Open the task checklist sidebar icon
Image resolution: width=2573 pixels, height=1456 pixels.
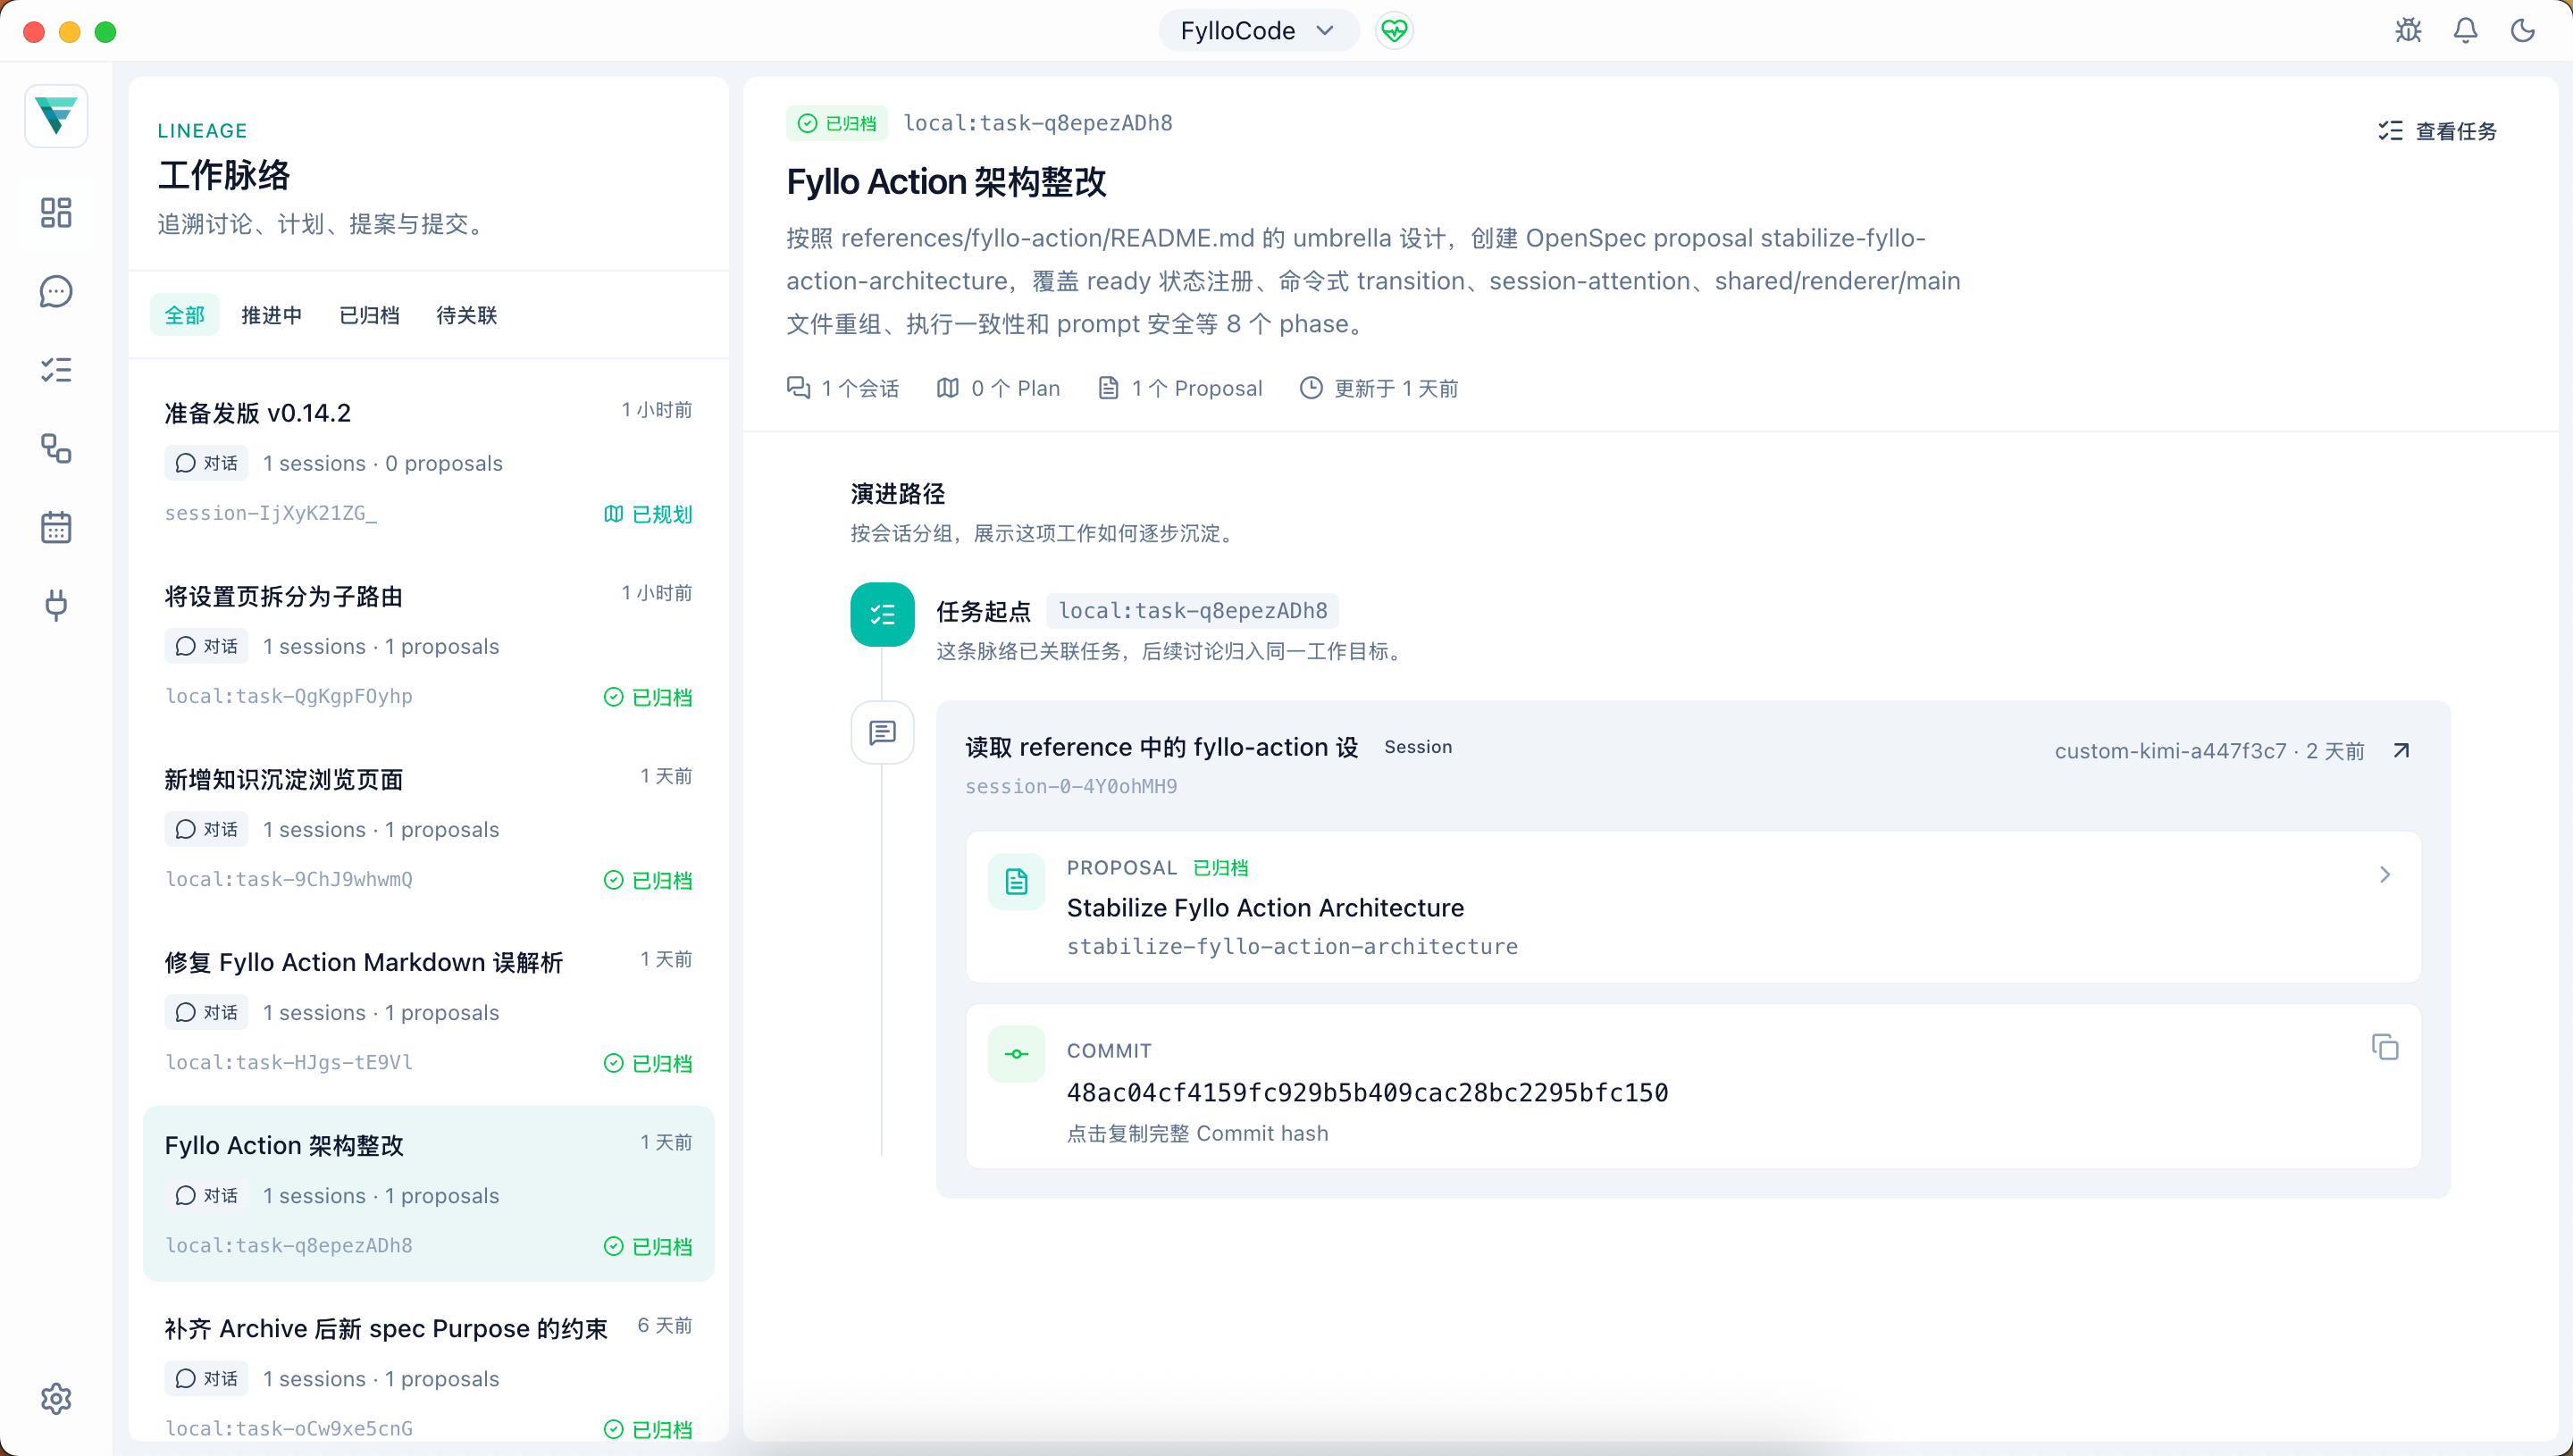pos(56,370)
